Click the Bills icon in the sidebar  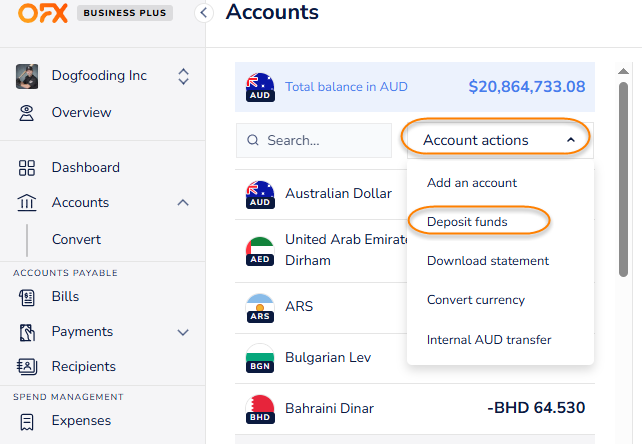(27, 297)
